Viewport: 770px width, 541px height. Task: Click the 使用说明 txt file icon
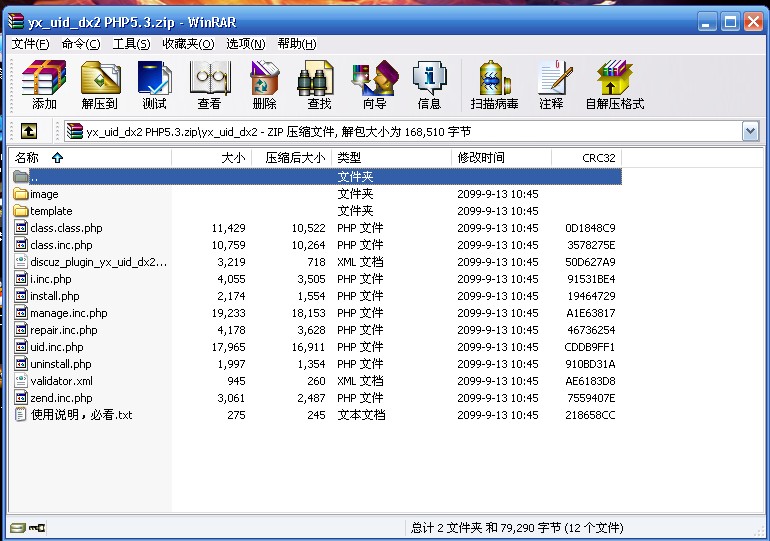21,415
